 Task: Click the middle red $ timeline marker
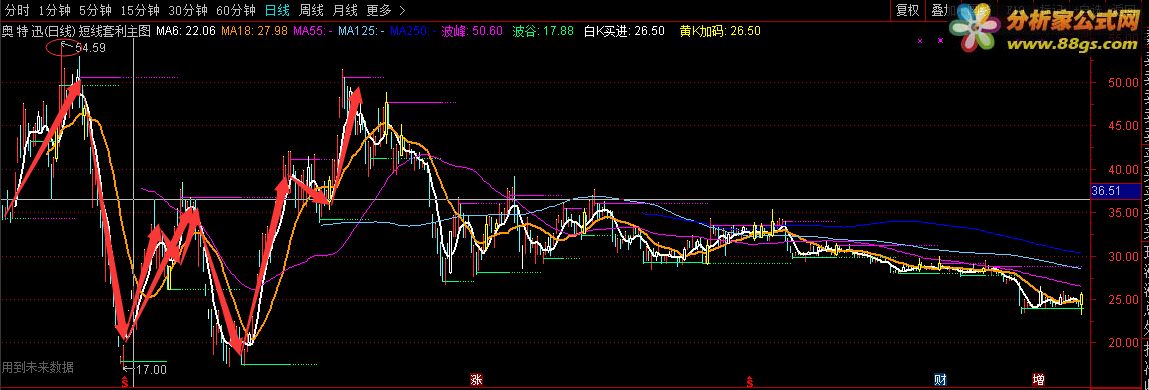(x=749, y=381)
